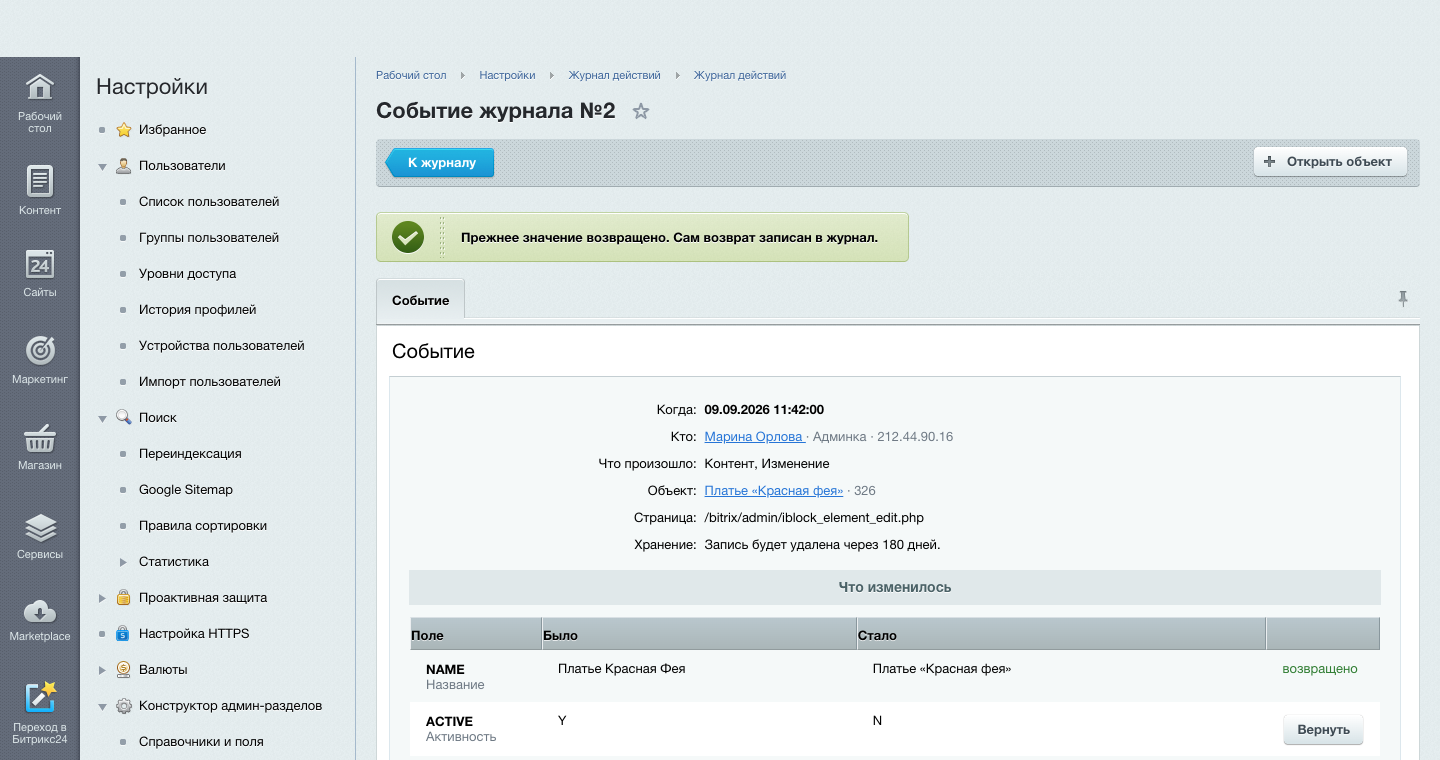Open Справочники и поля menu item

pos(201,742)
